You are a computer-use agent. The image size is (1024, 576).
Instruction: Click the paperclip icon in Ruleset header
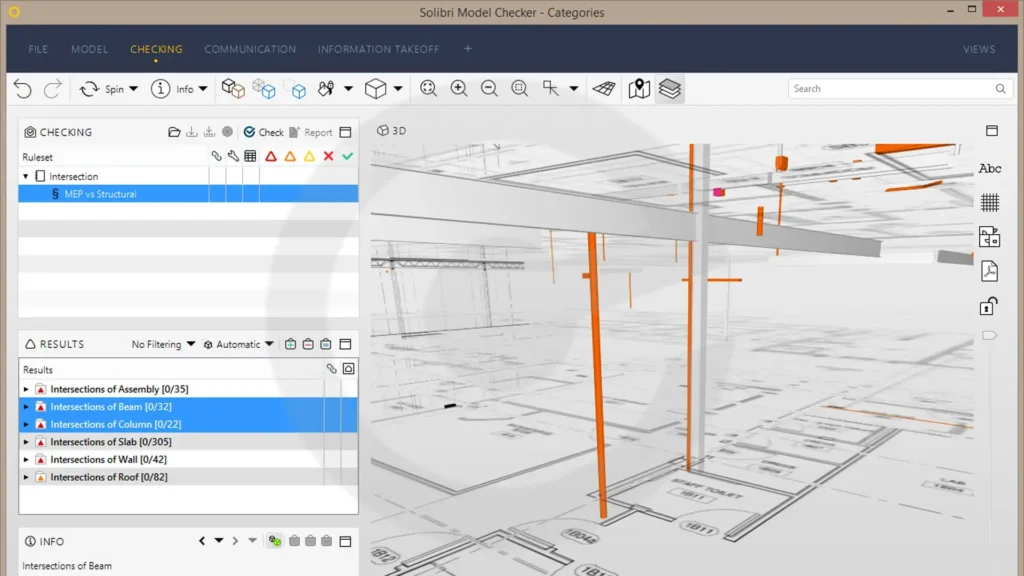coord(216,156)
